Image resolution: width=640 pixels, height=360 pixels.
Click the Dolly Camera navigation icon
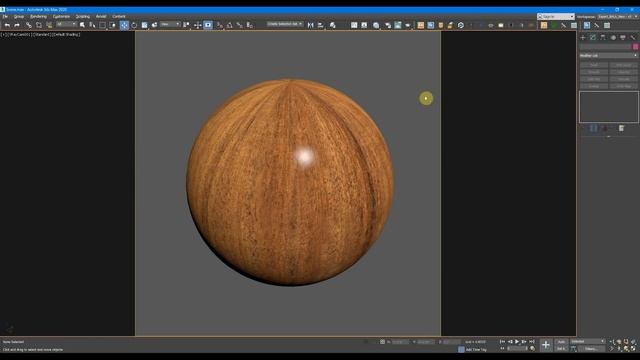point(611,341)
